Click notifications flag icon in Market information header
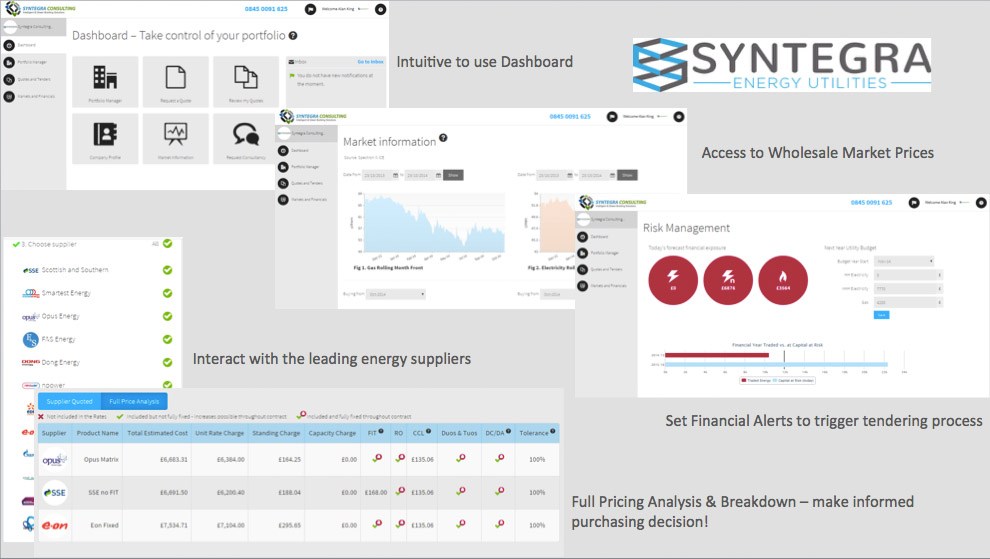This screenshot has height=559, width=990. (x=612, y=117)
